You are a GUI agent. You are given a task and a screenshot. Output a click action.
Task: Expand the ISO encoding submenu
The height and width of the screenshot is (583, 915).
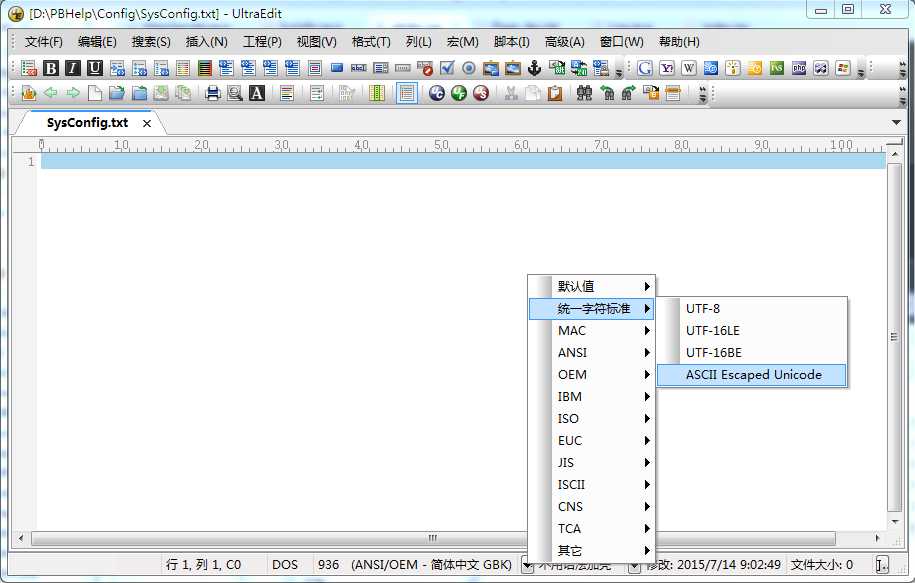[x=591, y=418]
